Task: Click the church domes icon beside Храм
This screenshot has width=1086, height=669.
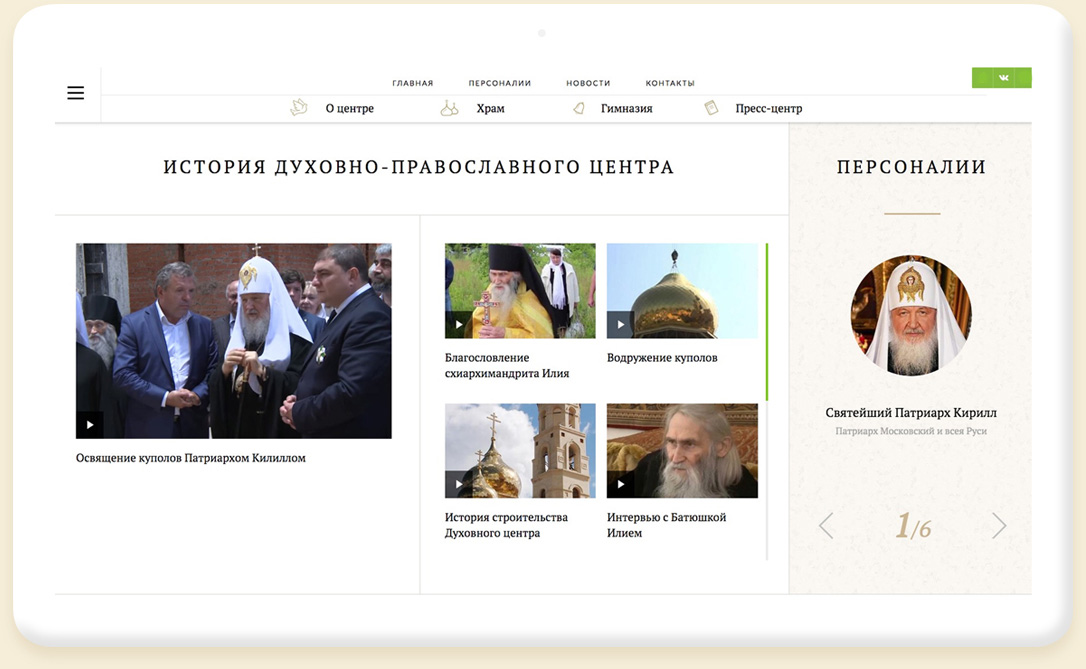Action: 449,108
